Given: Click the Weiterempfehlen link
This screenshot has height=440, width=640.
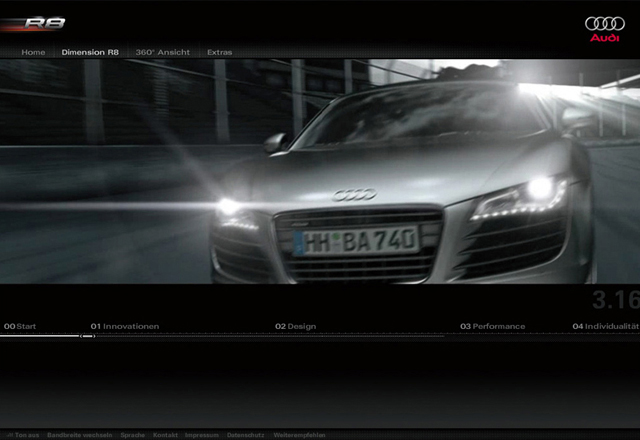Looking at the screenshot, I should point(299,435).
